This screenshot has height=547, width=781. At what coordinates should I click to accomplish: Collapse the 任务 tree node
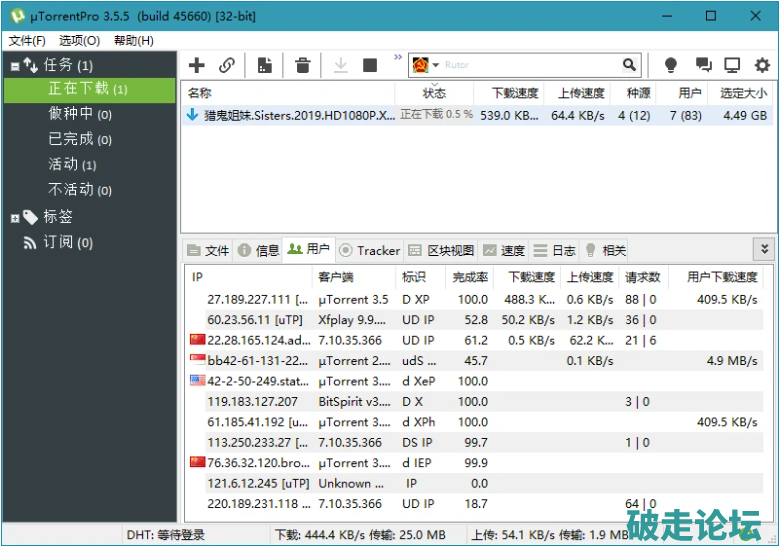coord(15,66)
